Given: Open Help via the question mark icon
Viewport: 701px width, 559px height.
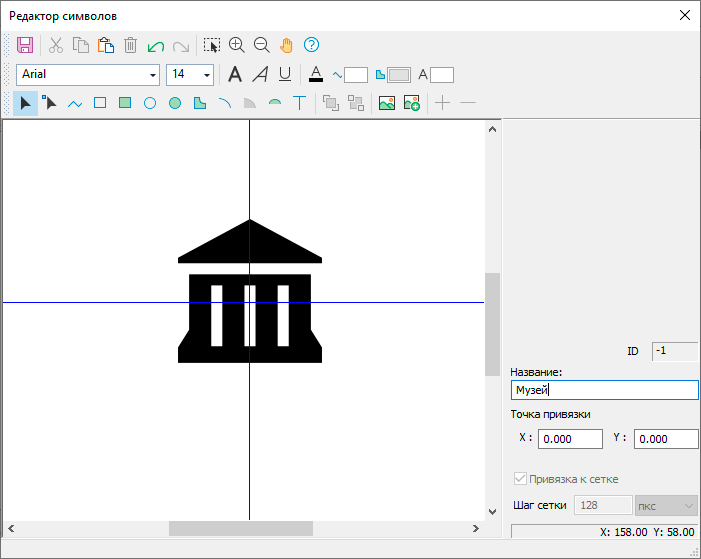Looking at the screenshot, I should coord(311,45).
